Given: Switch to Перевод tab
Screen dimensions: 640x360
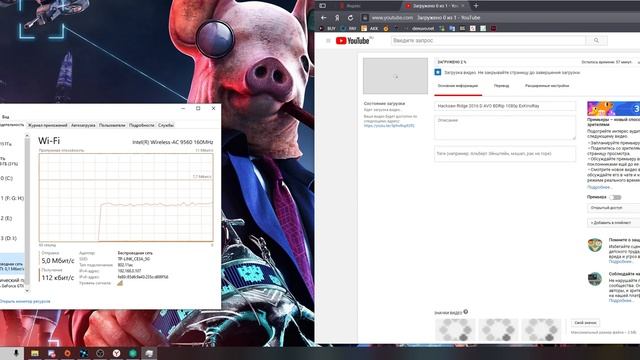Looking at the screenshot, I should click(501, 86).
